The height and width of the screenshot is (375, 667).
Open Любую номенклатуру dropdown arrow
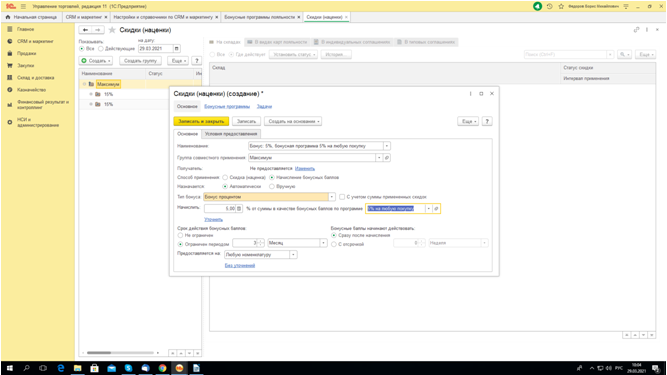pos(293,255)
